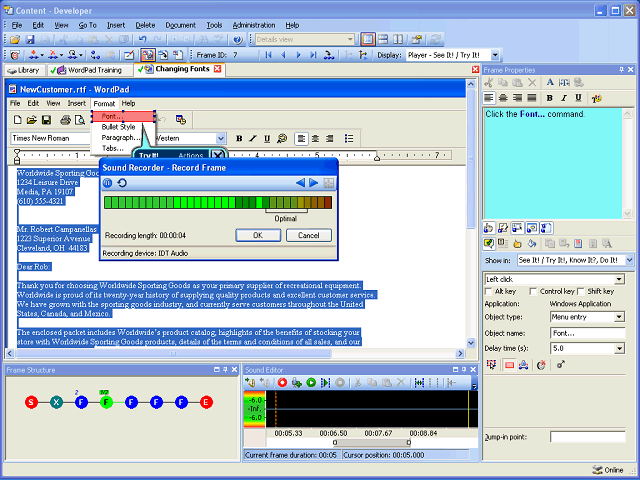Viewport: 640px width, 480px height.
Task: Open the Show in dropdown
Action: pos(629,260)
